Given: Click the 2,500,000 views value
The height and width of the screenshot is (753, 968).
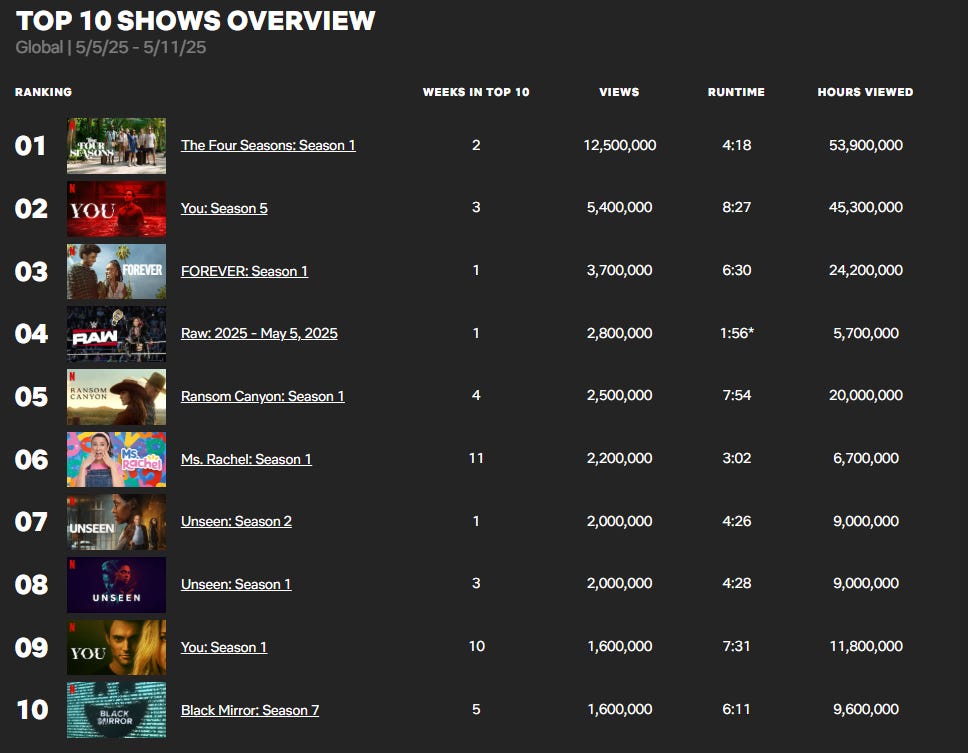Looking at the screenshot, I should tap(619, 395).
